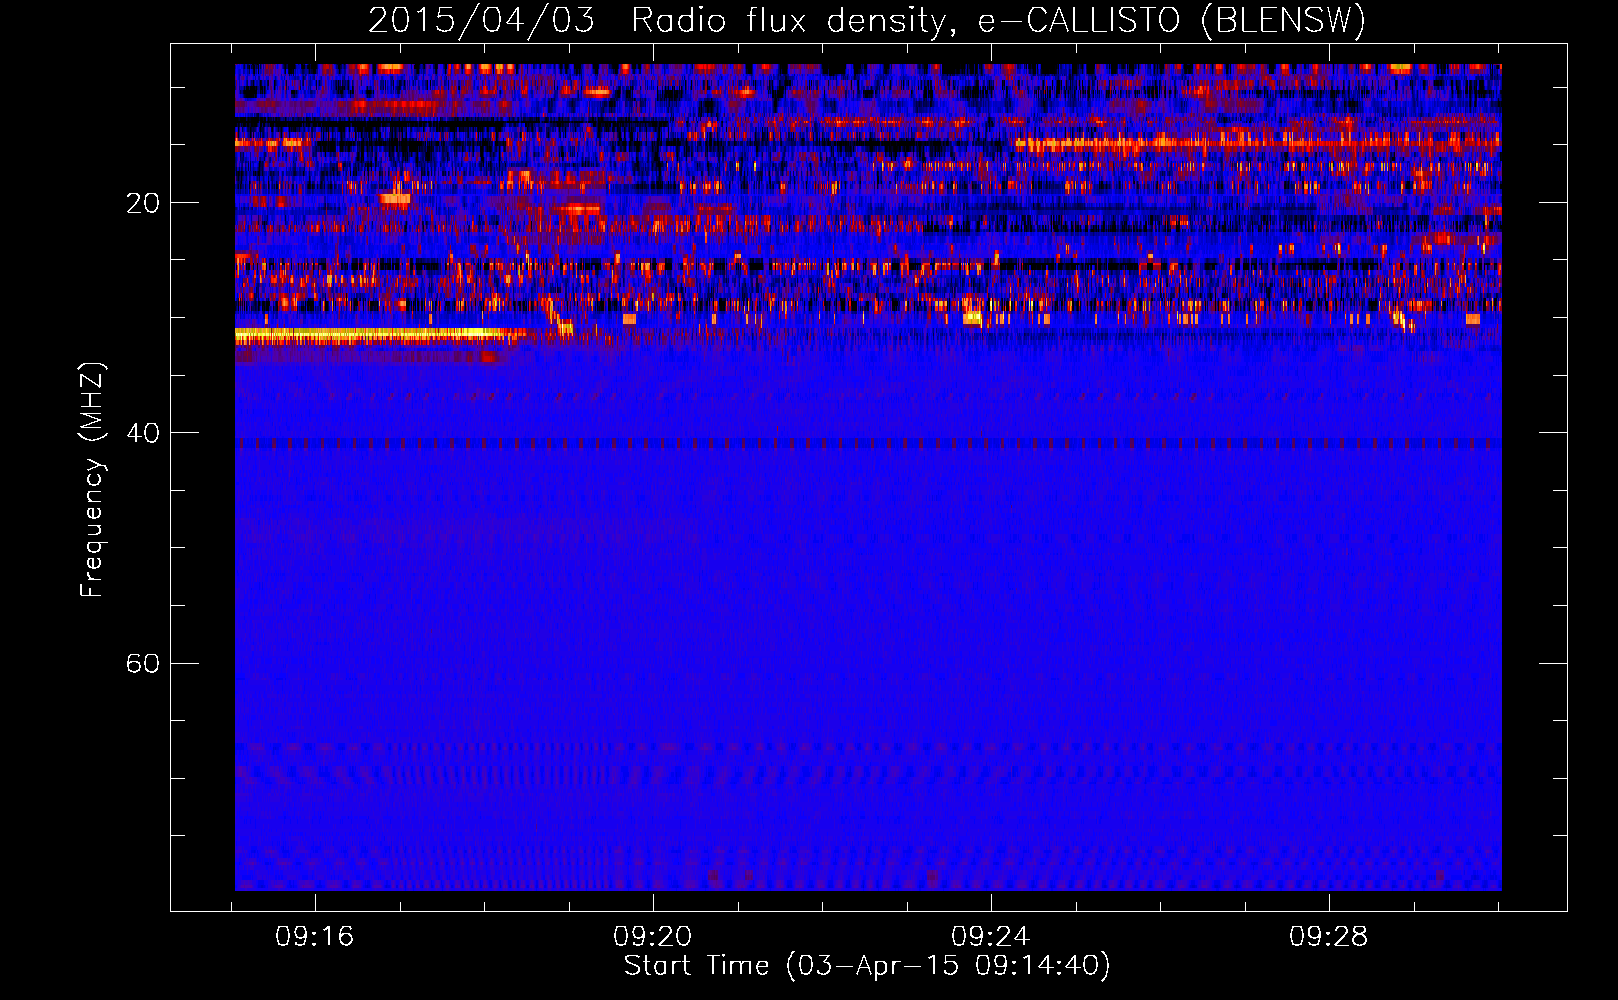Click the 20 MHz frequency tick label
Image resolution: width=1618 pixels, height=1000 pixels.
click(x=143, y=203)
